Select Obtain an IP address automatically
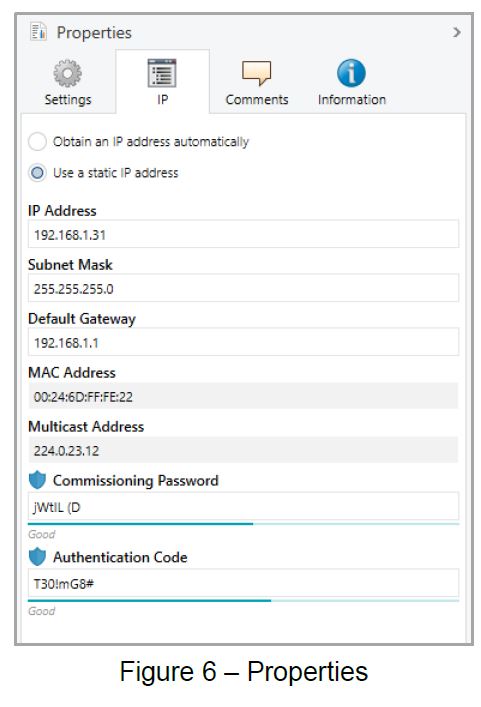This screenshot has height=707, width=481. point(37,142)
